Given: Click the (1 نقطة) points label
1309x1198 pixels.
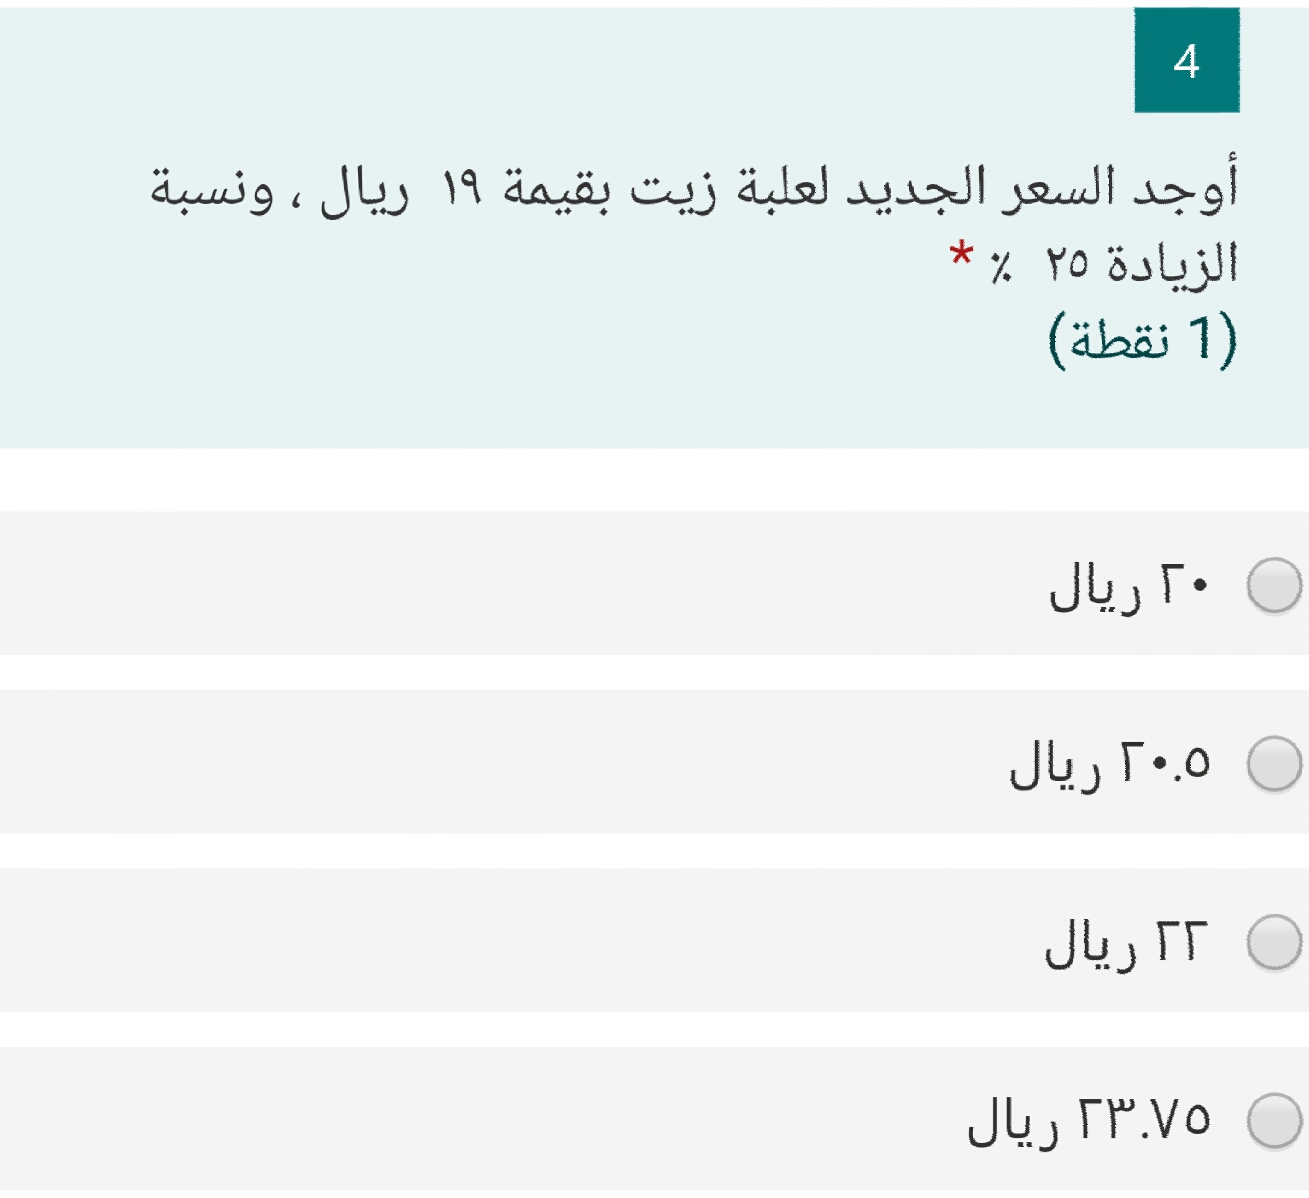Looking at the screenshot, I should click(x=1143, y=340).
